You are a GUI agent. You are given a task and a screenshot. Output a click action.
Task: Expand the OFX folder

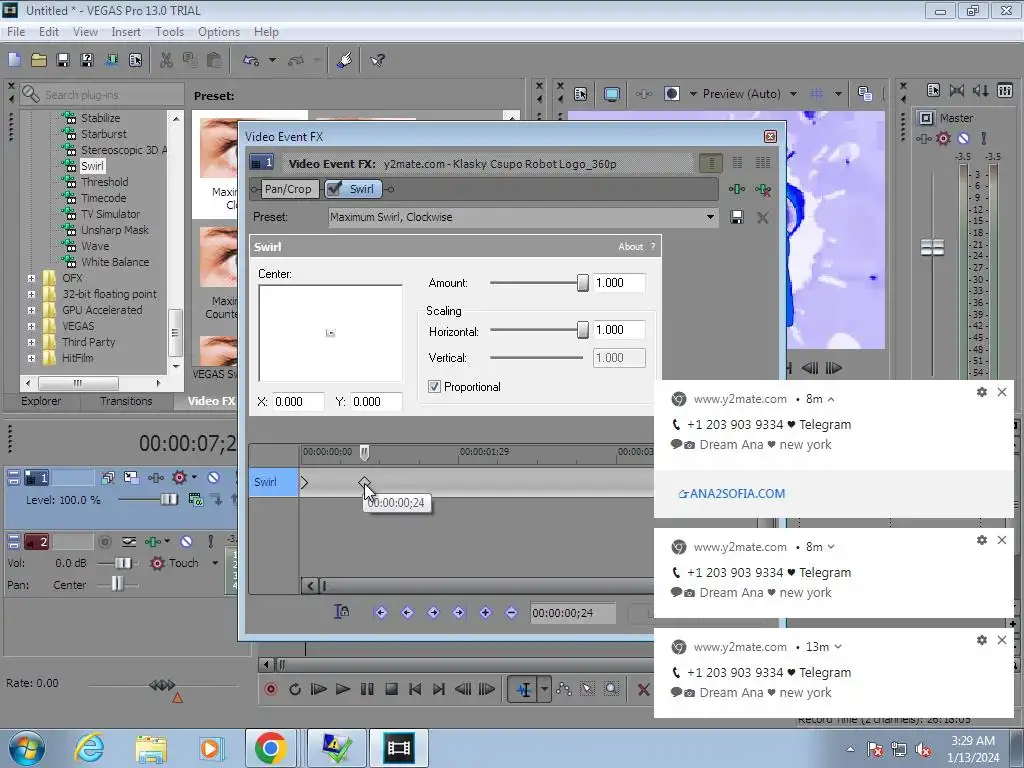(x=31, y=278)
